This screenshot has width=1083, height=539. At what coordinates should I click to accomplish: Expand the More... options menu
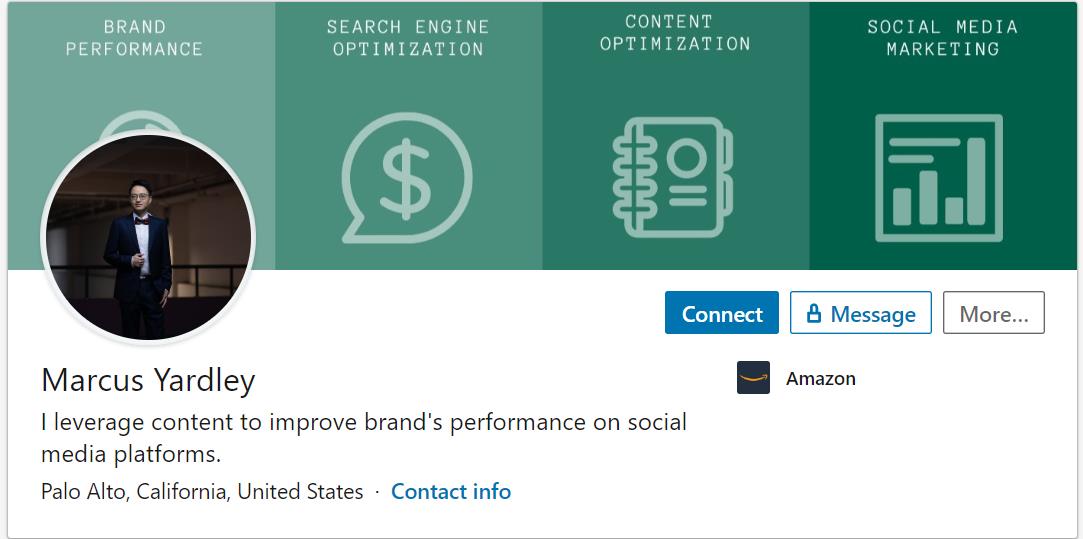tap(993, 314)
